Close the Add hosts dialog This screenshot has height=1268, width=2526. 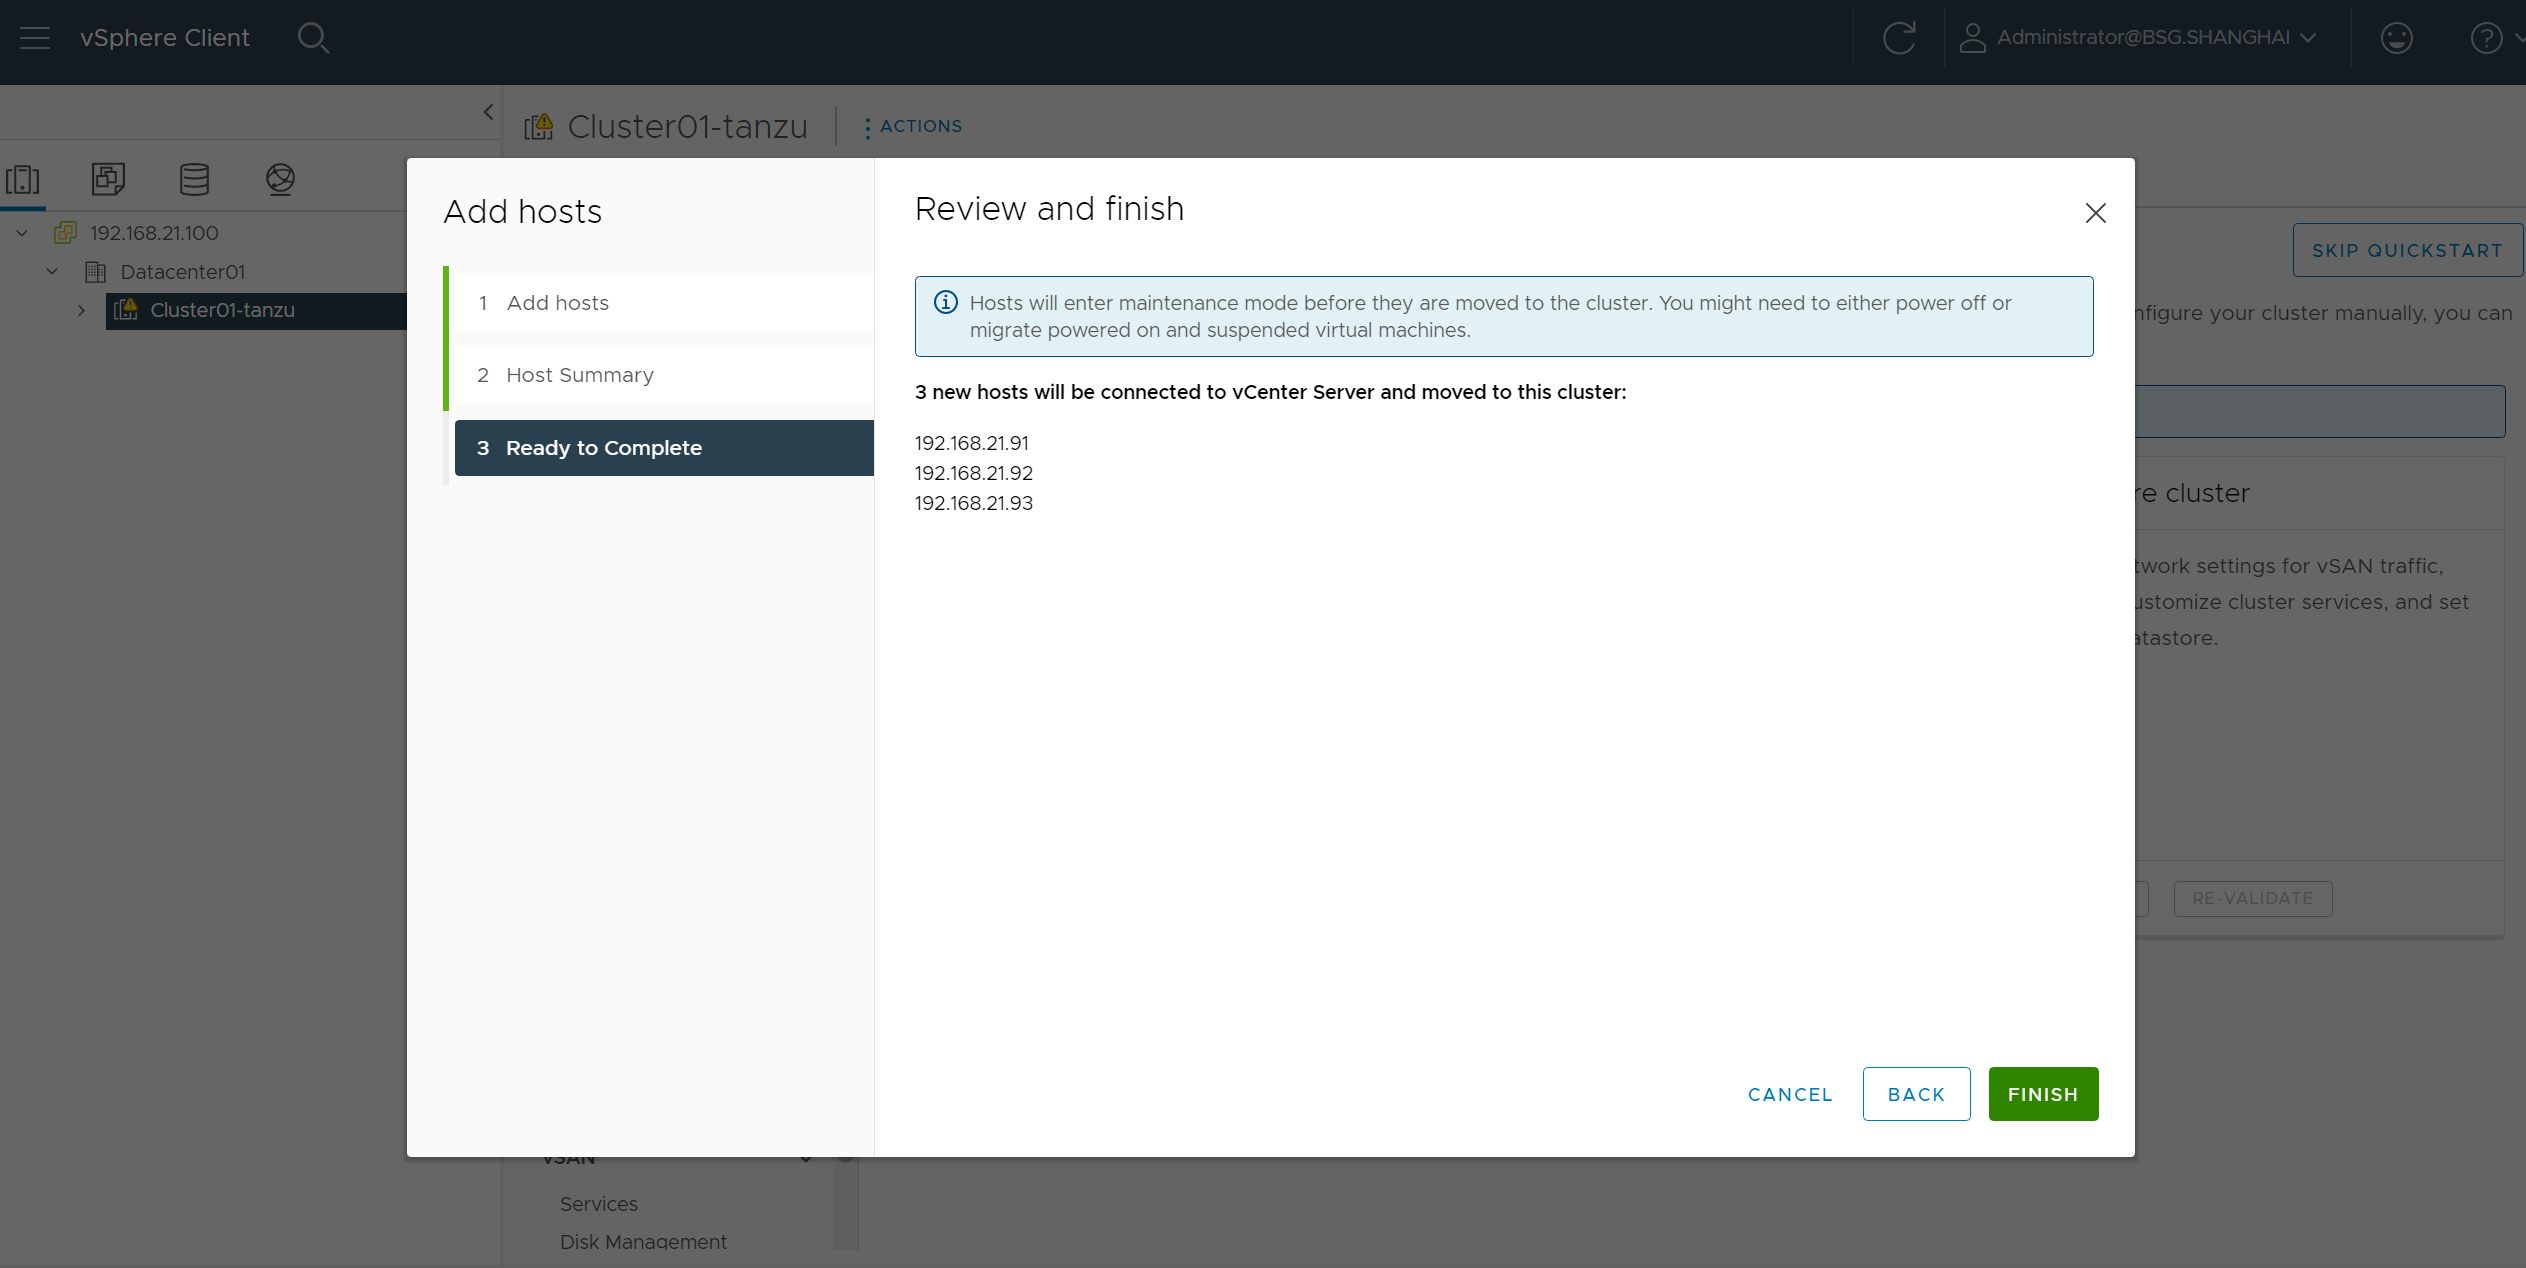[2094, 212]
